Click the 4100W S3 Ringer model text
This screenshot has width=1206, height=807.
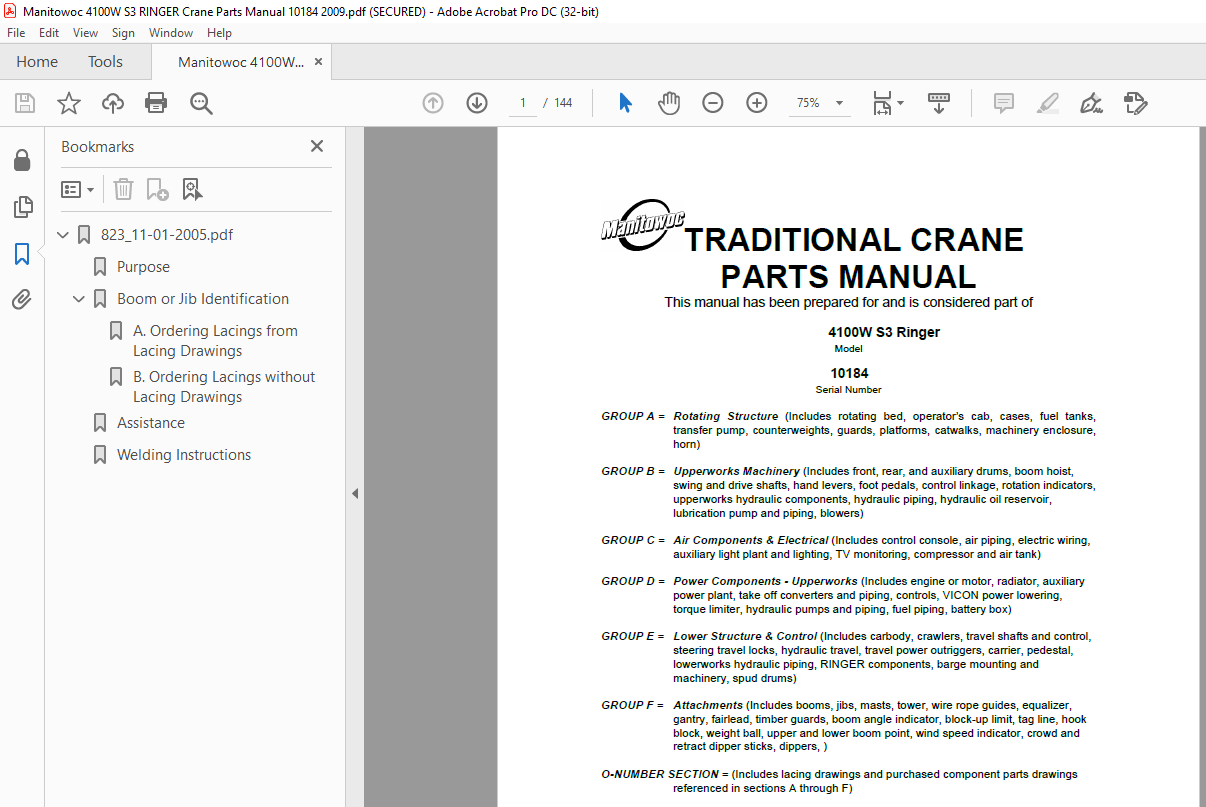[x=884, y=332]
